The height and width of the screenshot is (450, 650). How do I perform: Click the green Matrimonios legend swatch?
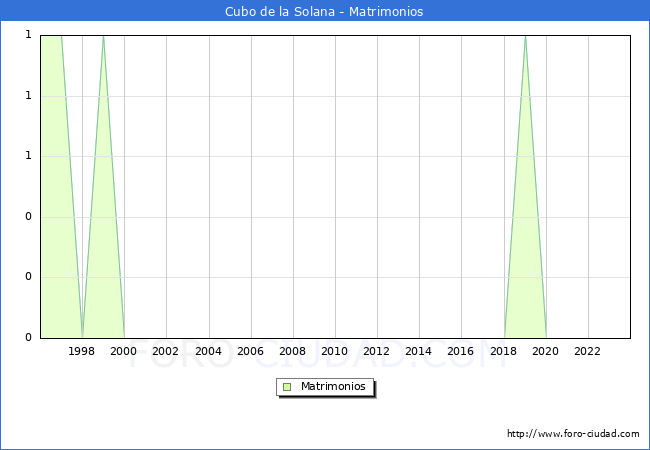pos(287,387)
